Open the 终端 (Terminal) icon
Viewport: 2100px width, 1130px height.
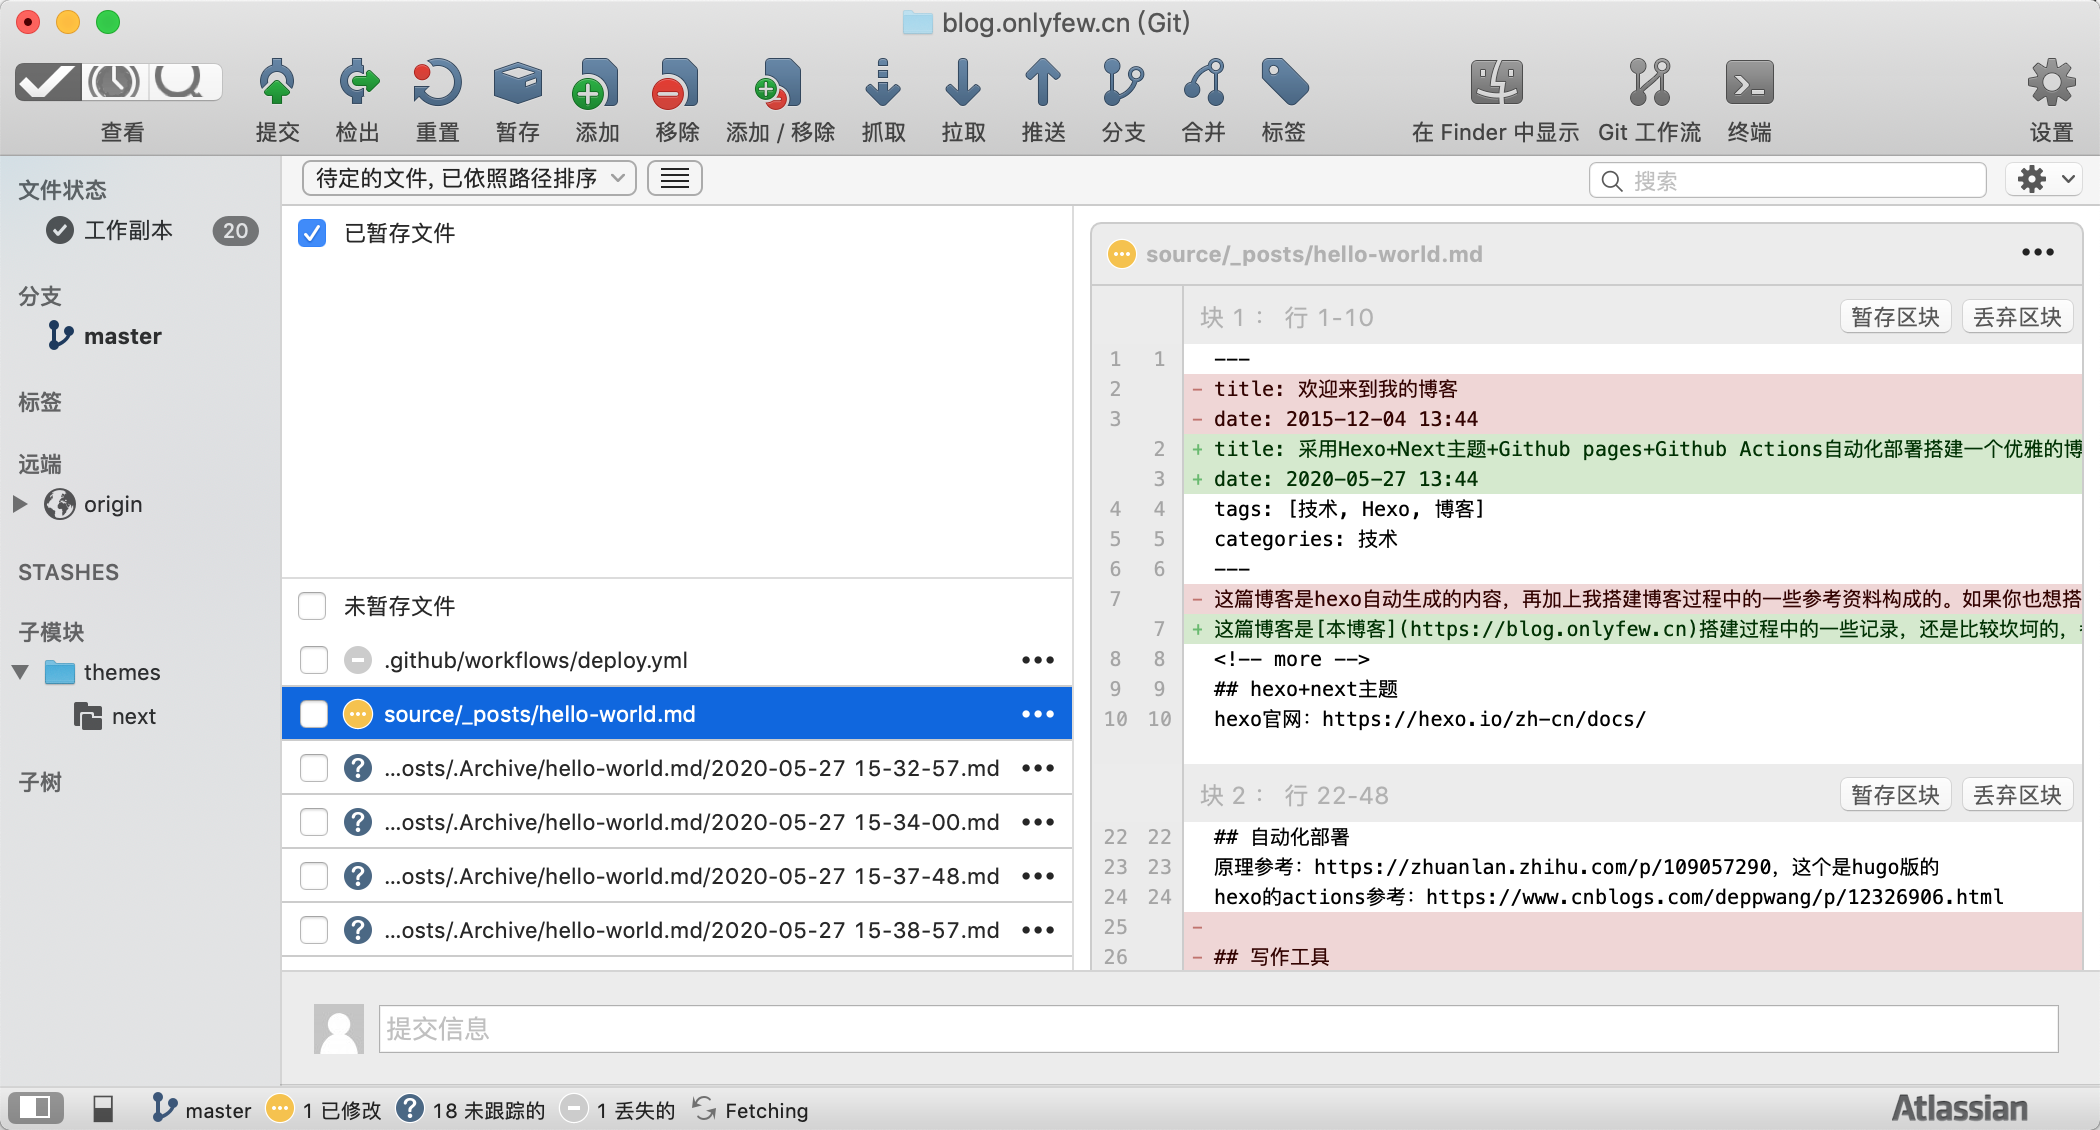point(1749,84)
